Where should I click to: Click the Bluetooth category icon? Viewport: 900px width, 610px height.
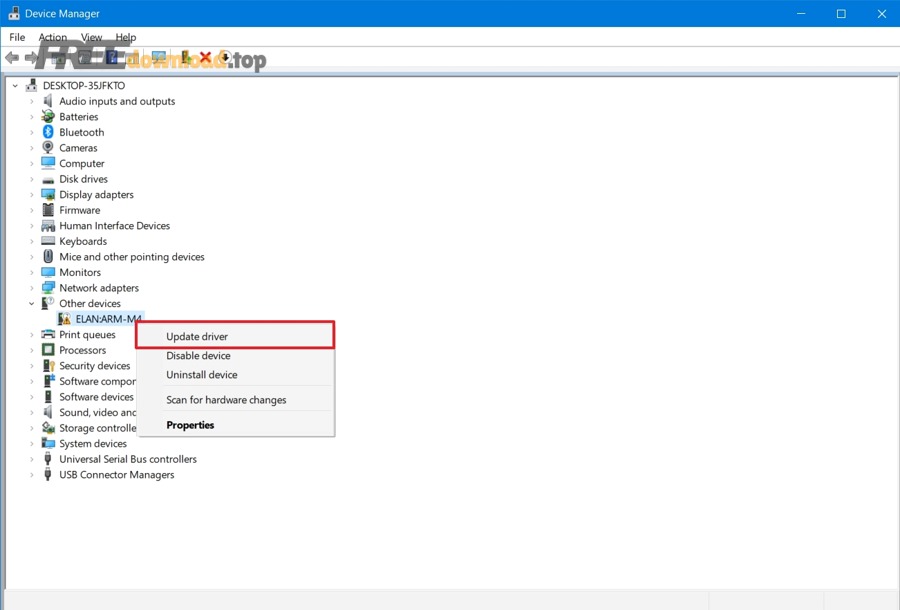[x=48, y=132]
